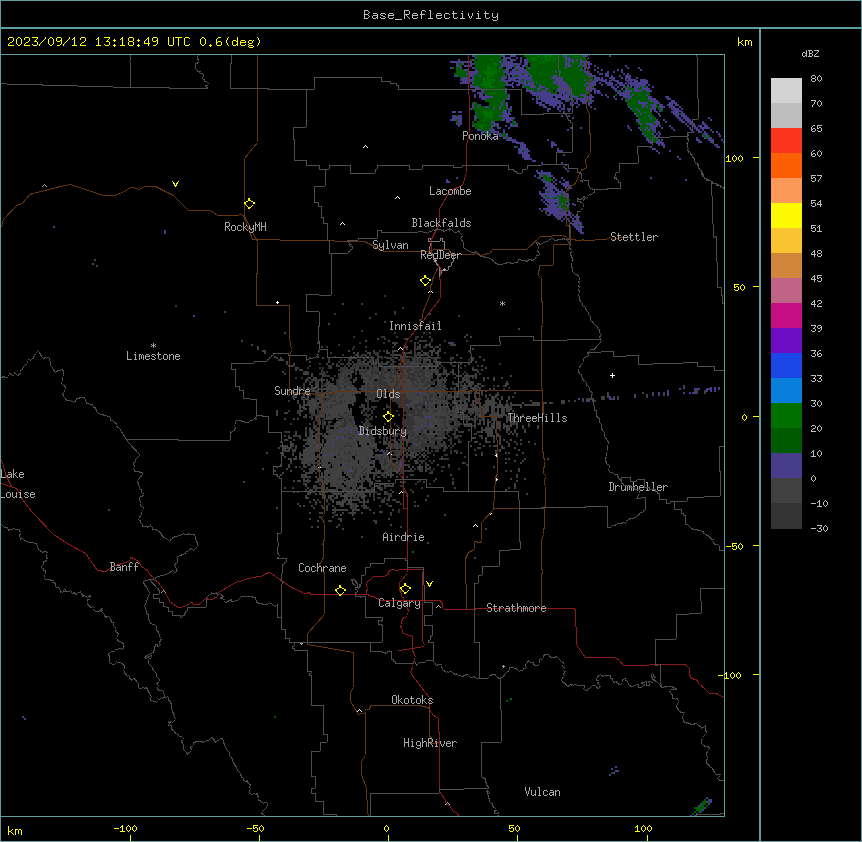Screen dimensions: 862x842
Task: Pick the purple 39-36 dBZ legend swatch
Action: pos(786,341)
